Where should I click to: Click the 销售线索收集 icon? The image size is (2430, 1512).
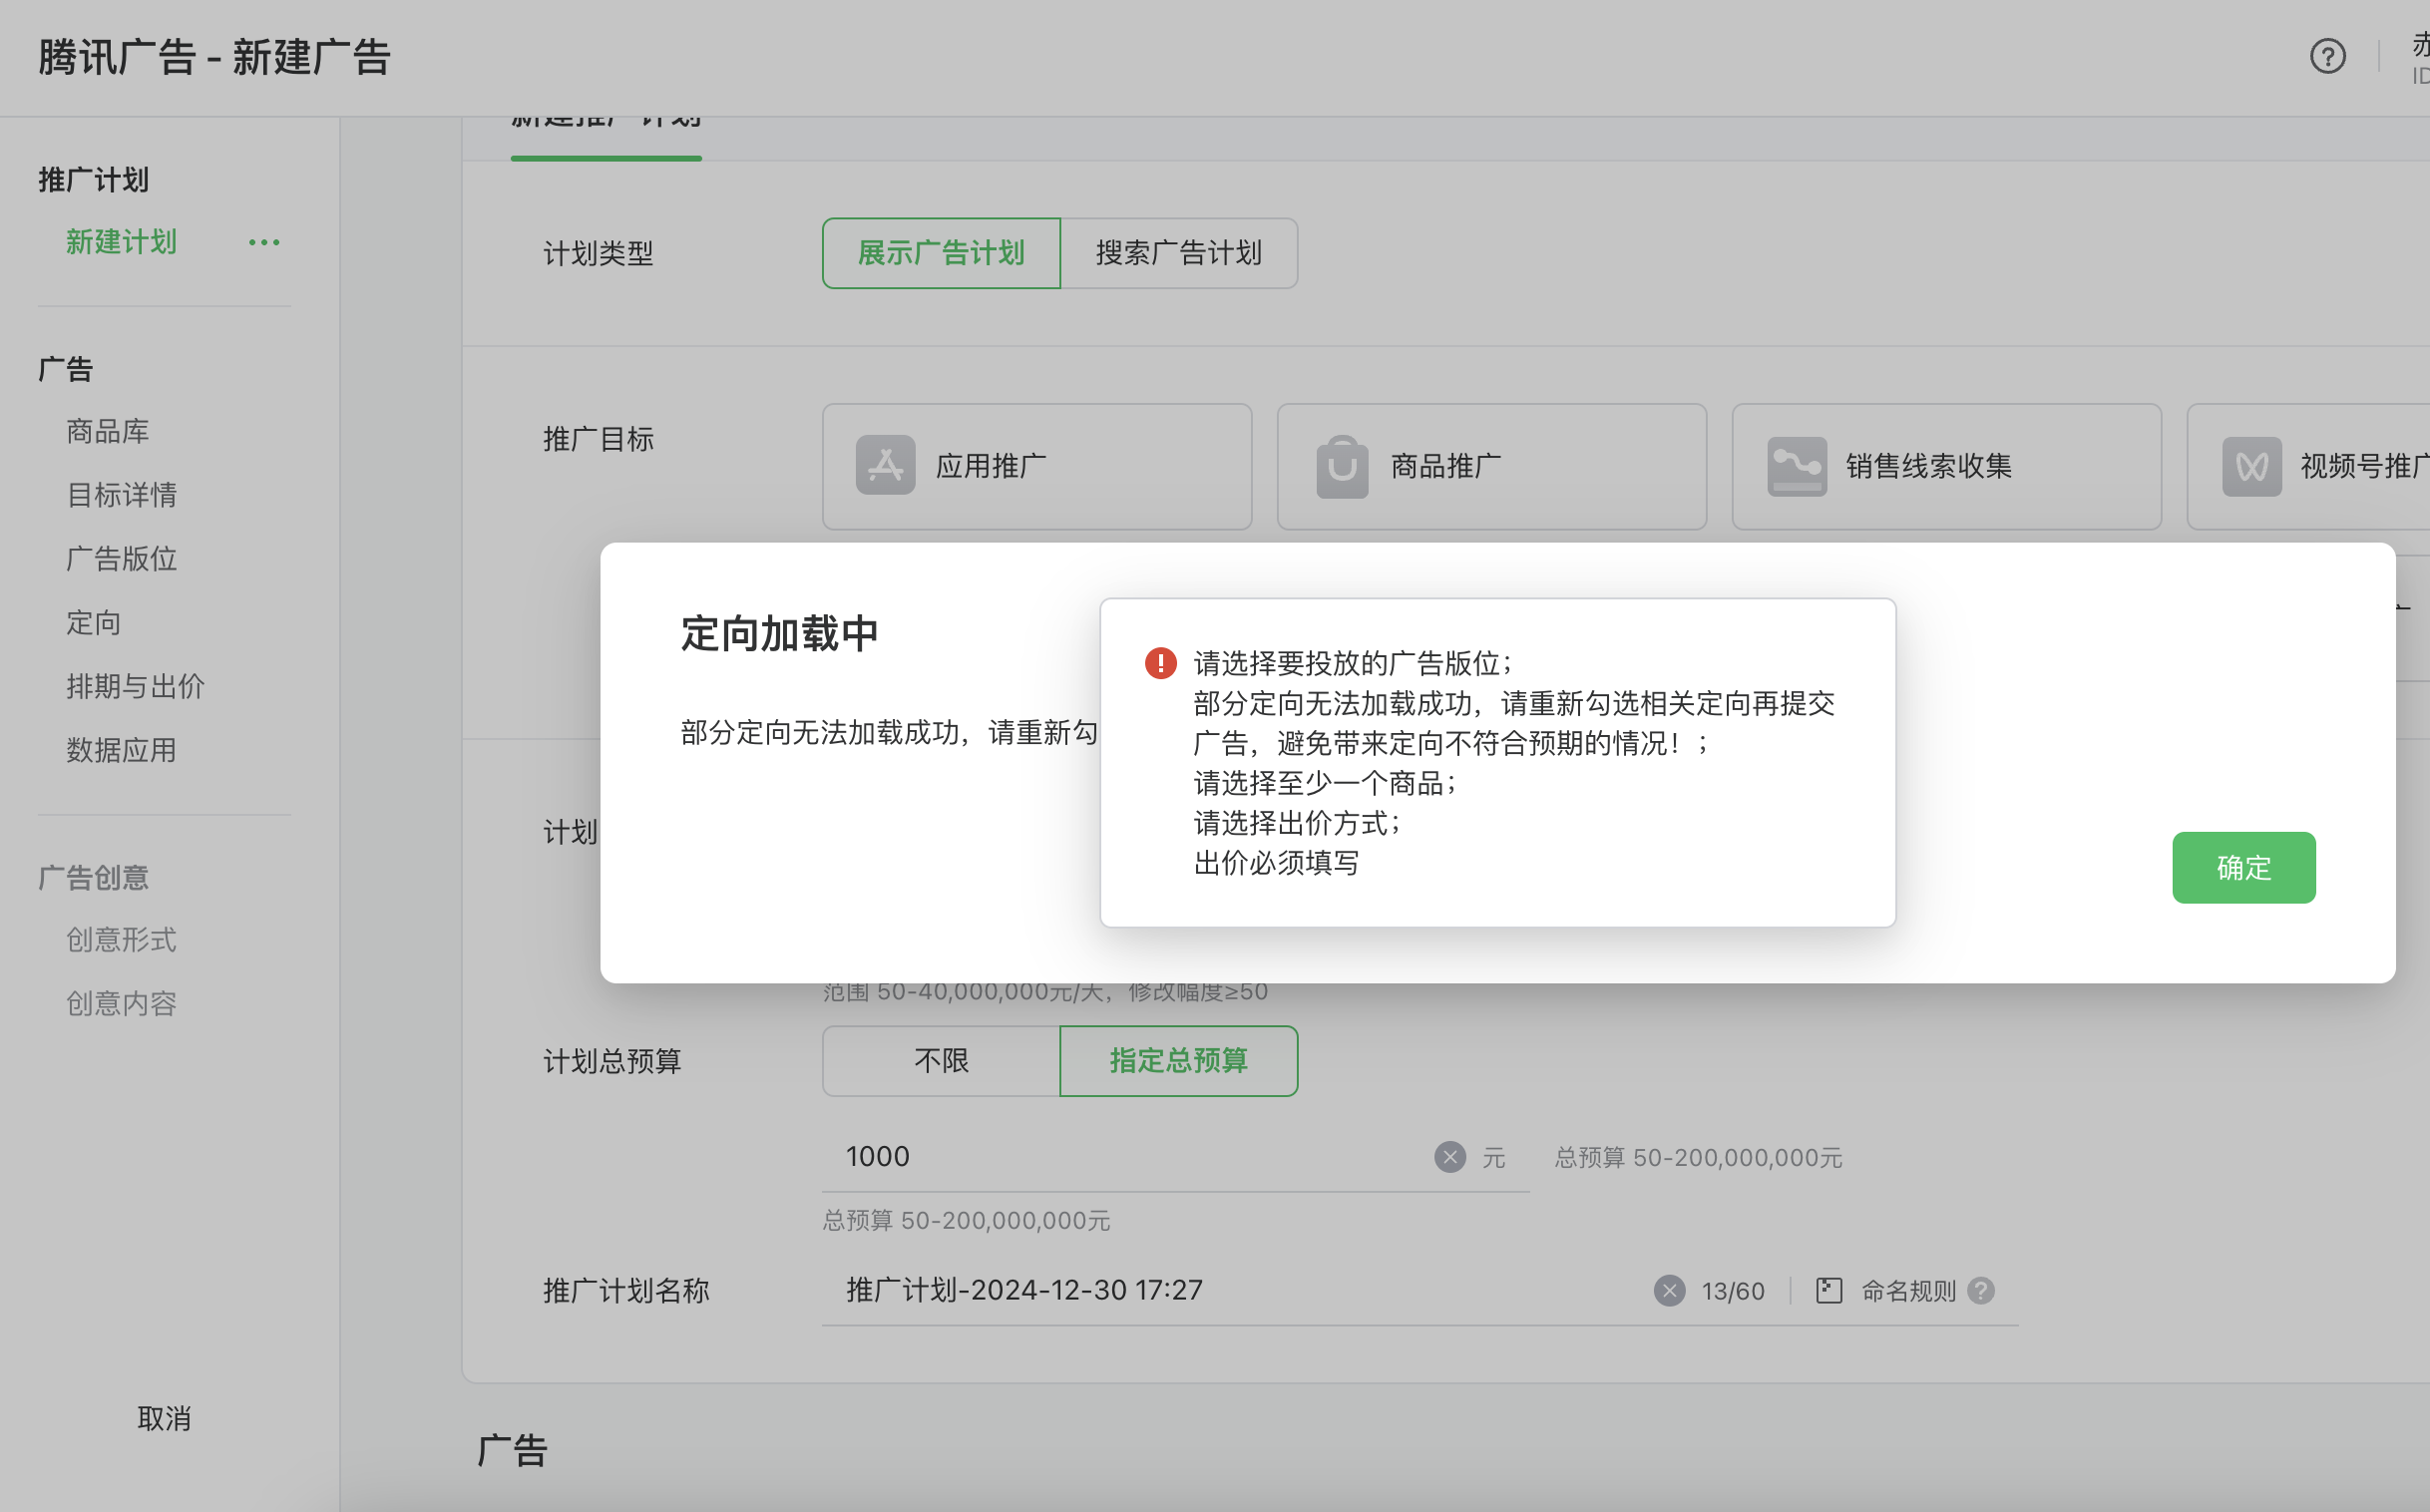[x=1796, y=466]
